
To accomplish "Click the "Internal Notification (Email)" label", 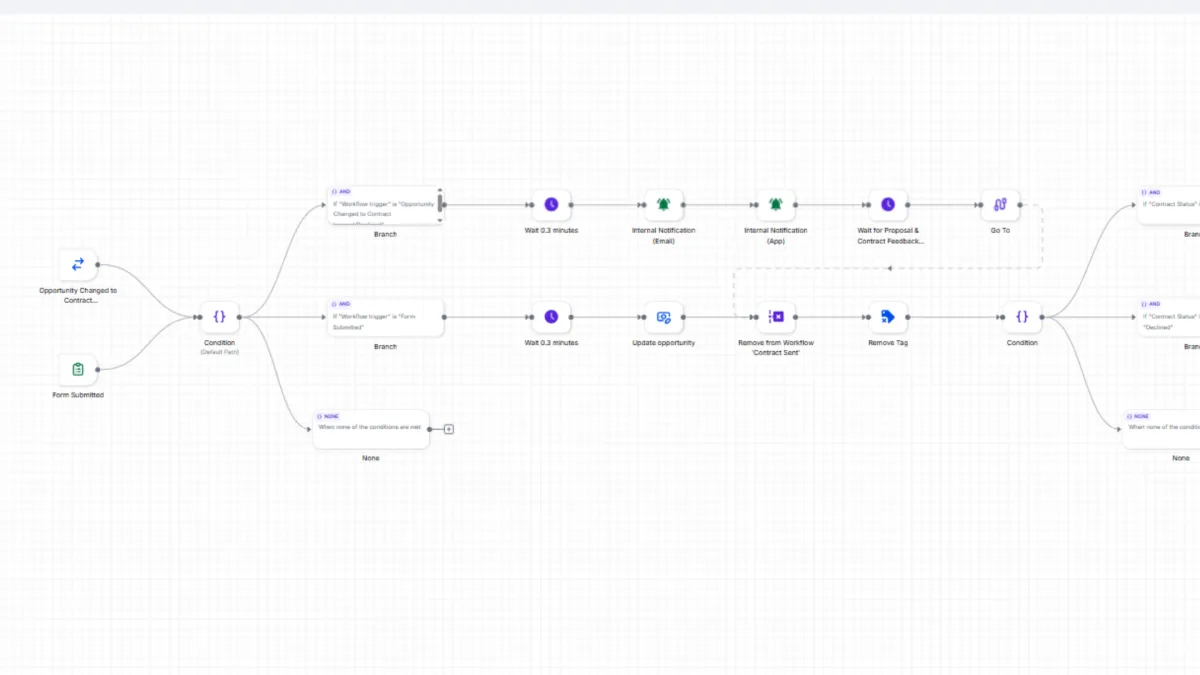I will pyautogui.click(x=663, y=235).
